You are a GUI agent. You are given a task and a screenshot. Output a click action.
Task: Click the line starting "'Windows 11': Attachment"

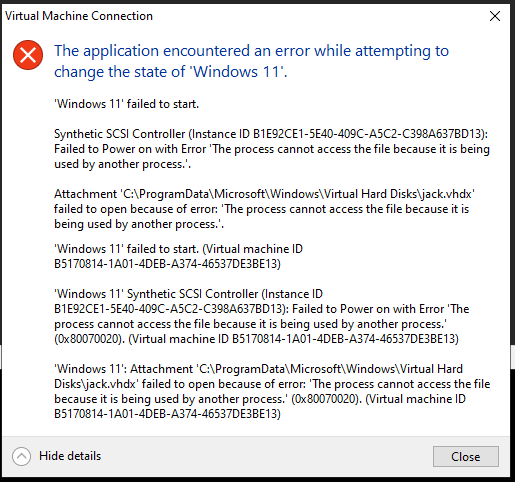pyautogui.click(x=258, y=369)
